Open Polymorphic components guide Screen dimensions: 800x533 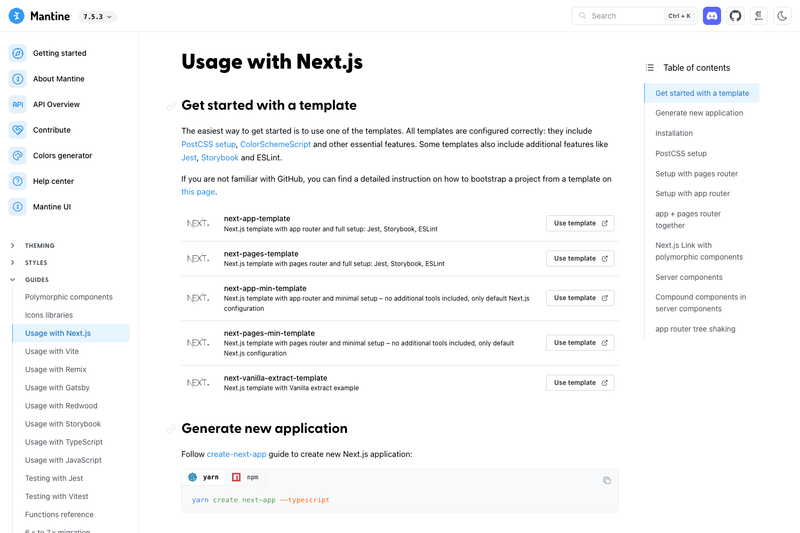(x=69, y=297)
